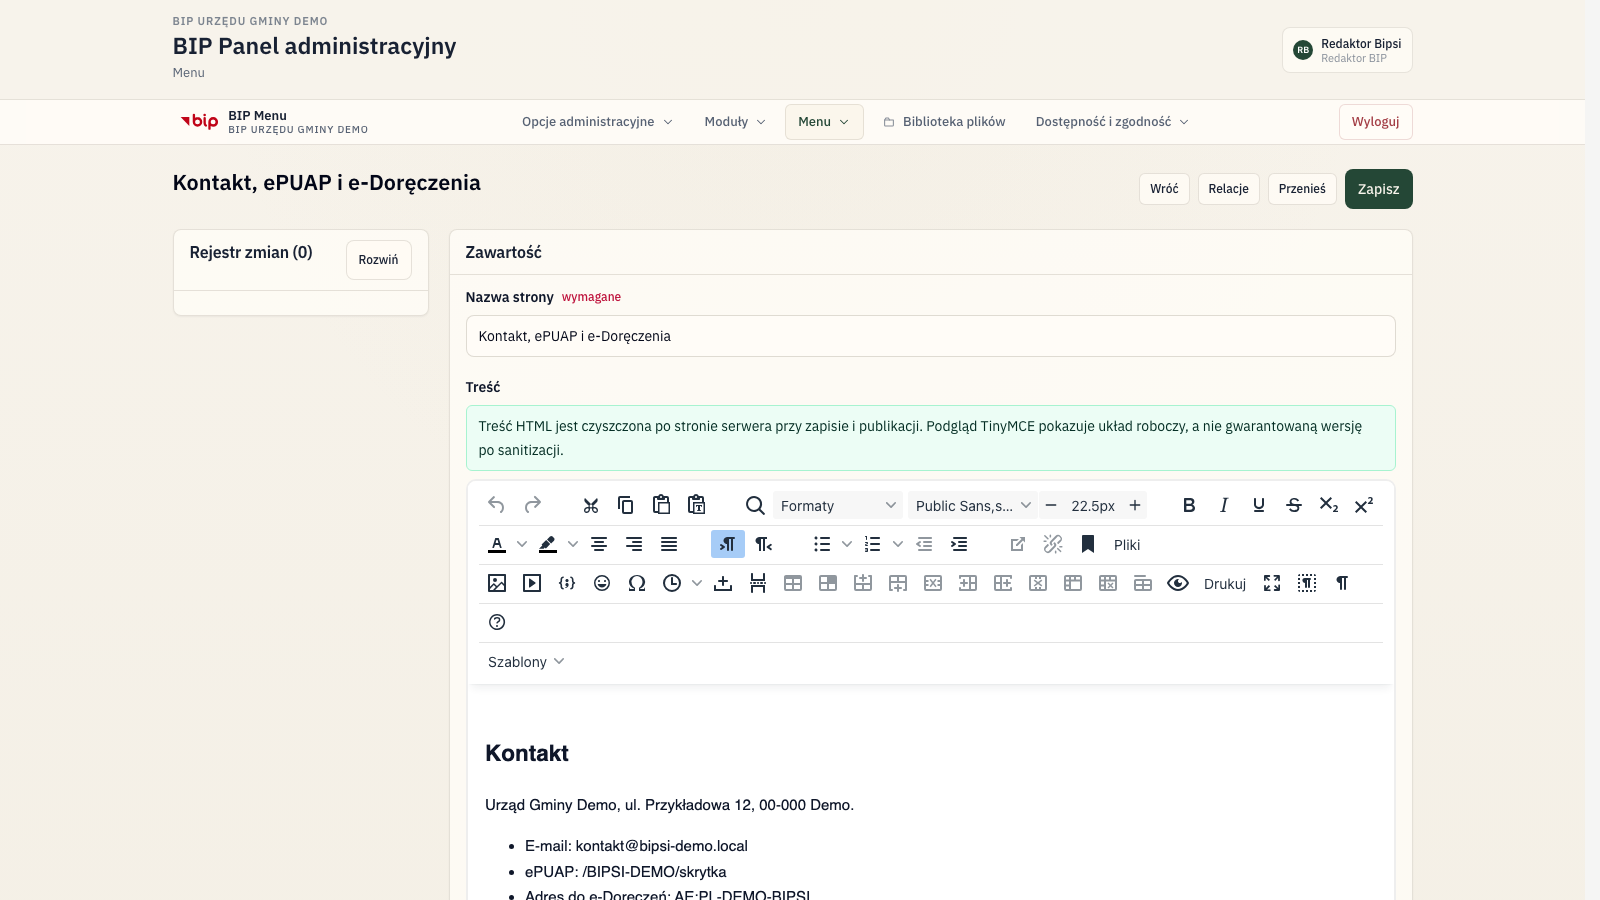Screen dimensions: 1600x900
Task: Insert a bookmark anchor using the bookmark icon
Action: pyautogui.click(x=1088, y=544)
